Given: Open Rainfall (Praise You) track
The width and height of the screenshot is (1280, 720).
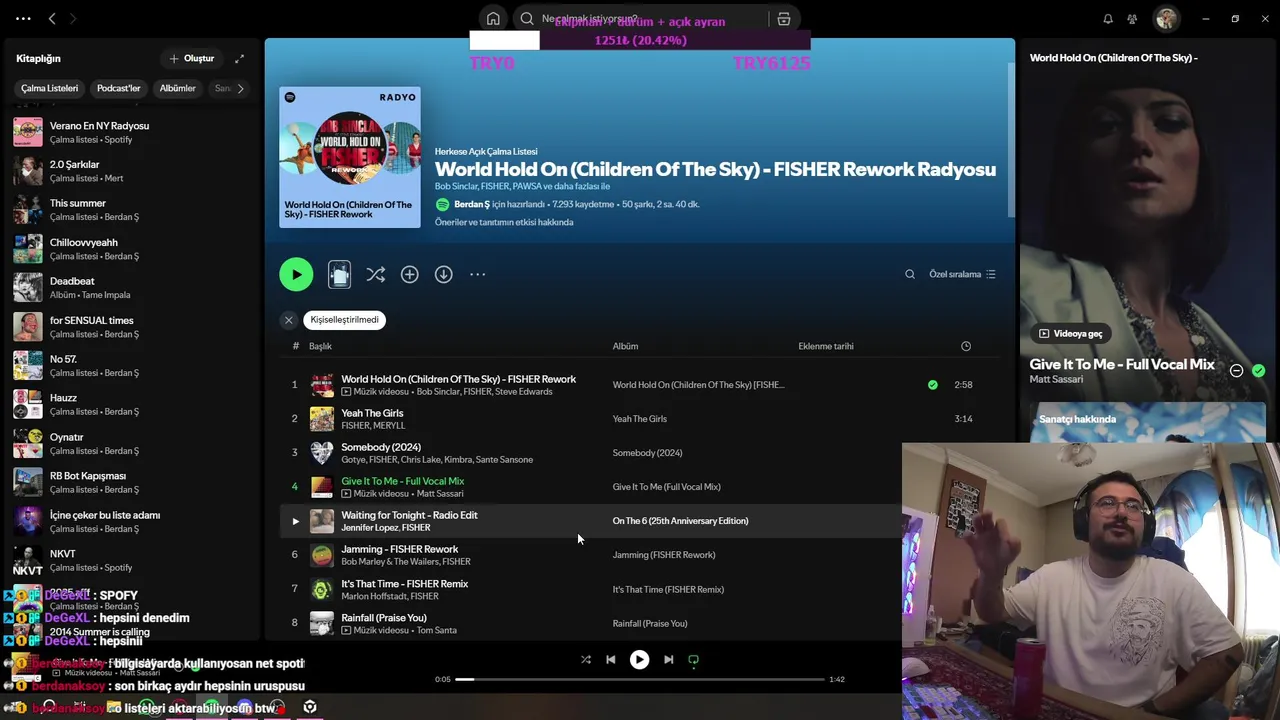Looking at the screenshot, I should tap(384, 618).
